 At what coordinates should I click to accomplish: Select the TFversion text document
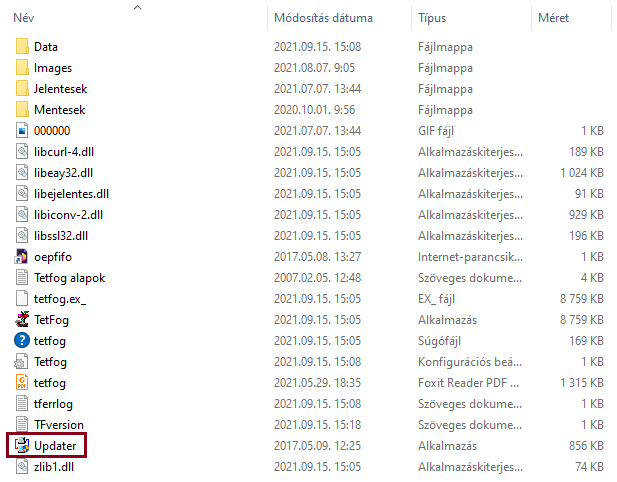tap(59, 425)
